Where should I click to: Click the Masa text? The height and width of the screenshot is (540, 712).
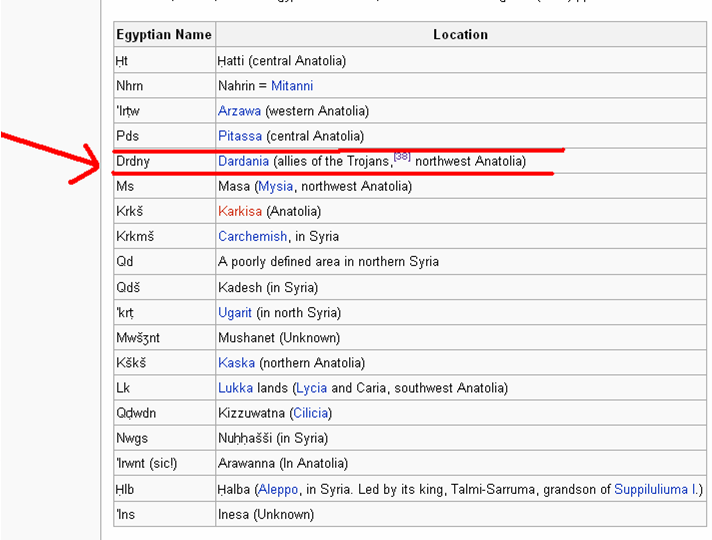coord(234,186)
